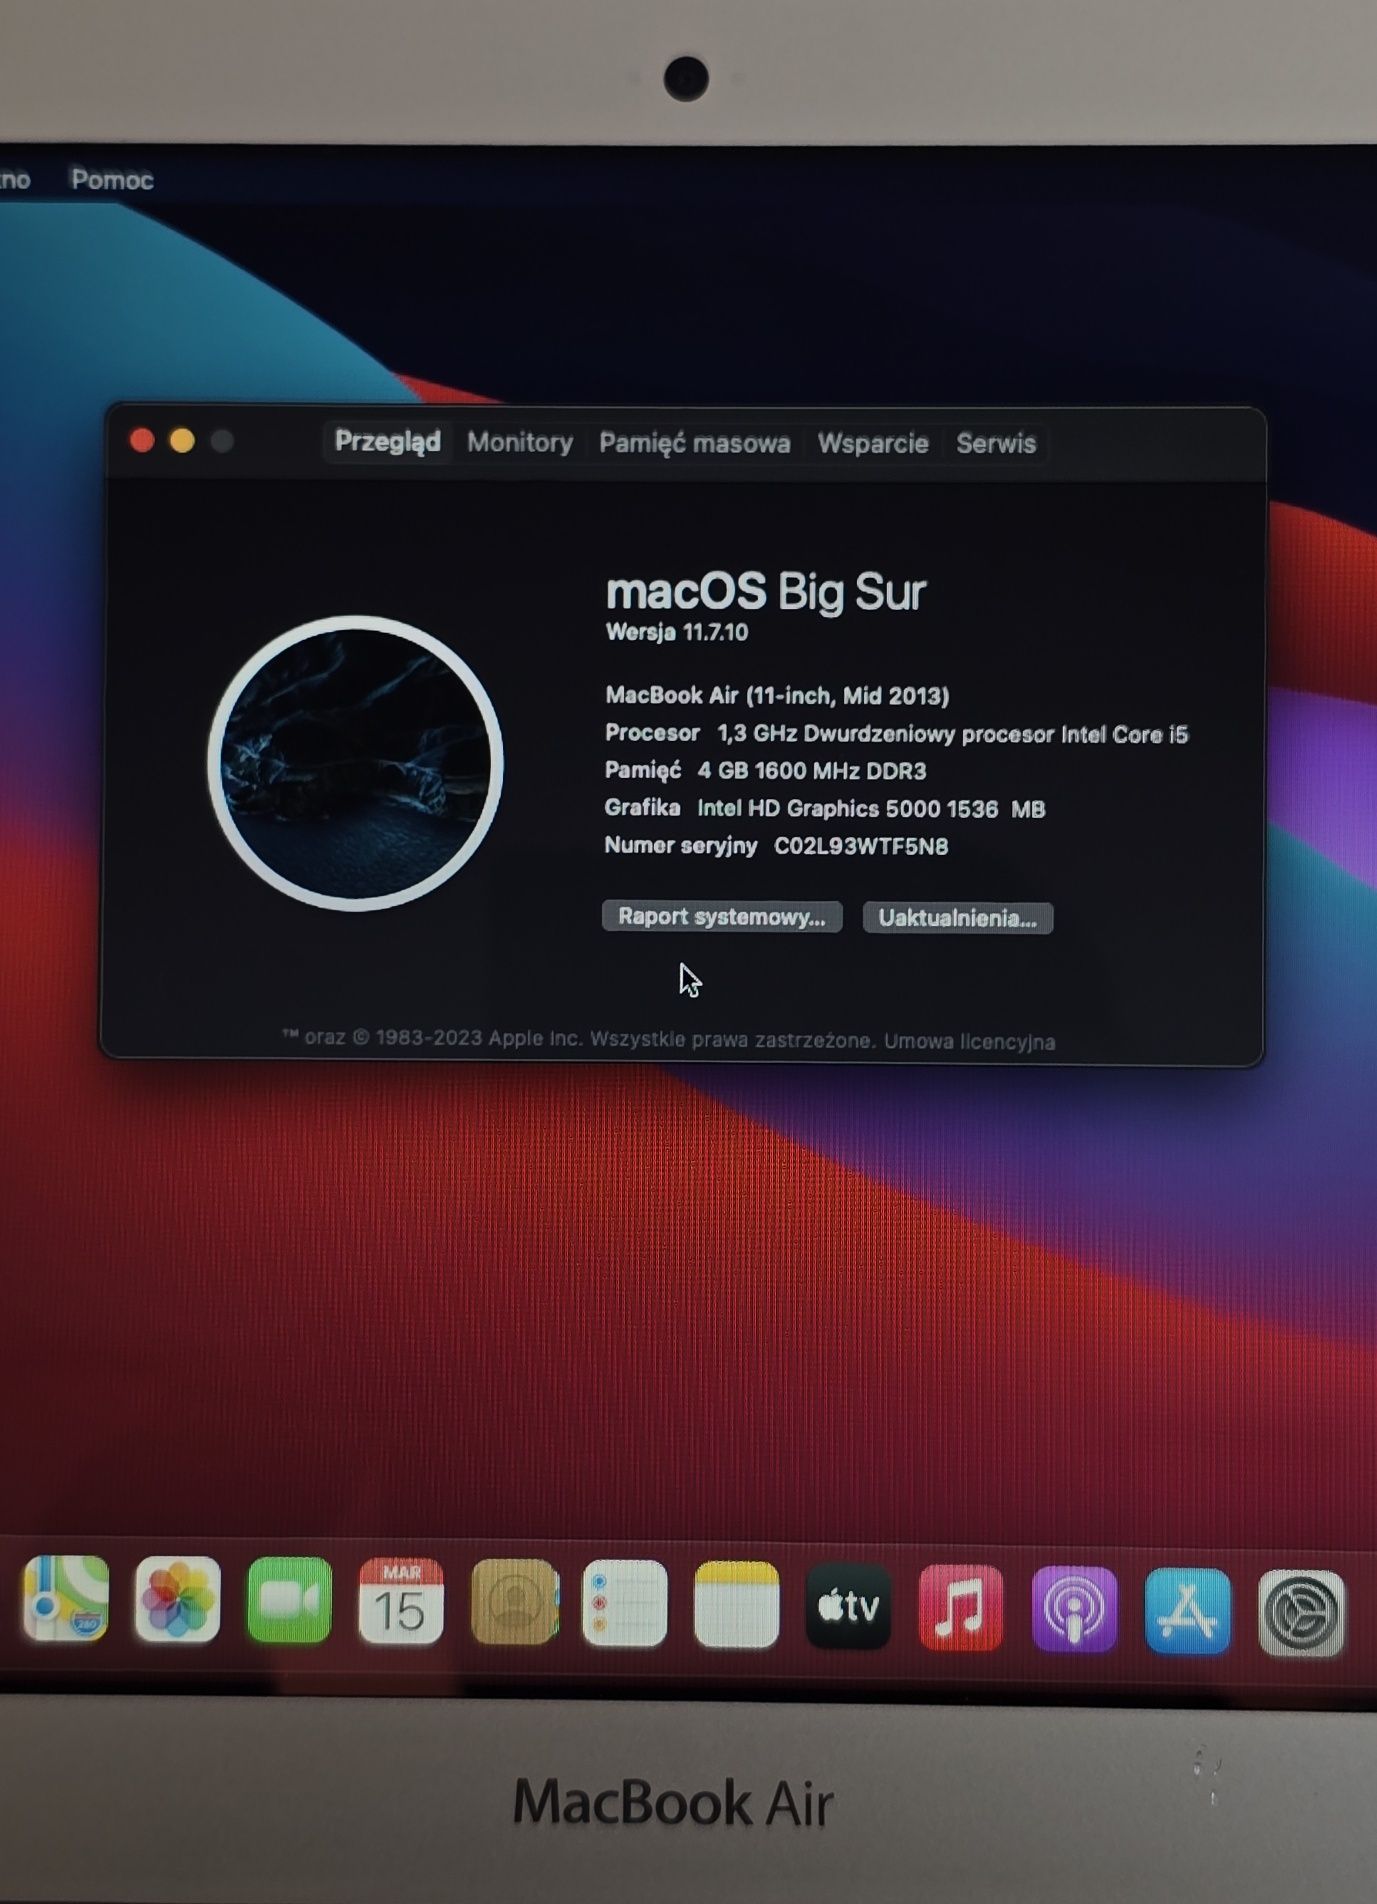Click the Big Sur circular image
This screenshot has height=1904, width=1377.
coord(355,763)
